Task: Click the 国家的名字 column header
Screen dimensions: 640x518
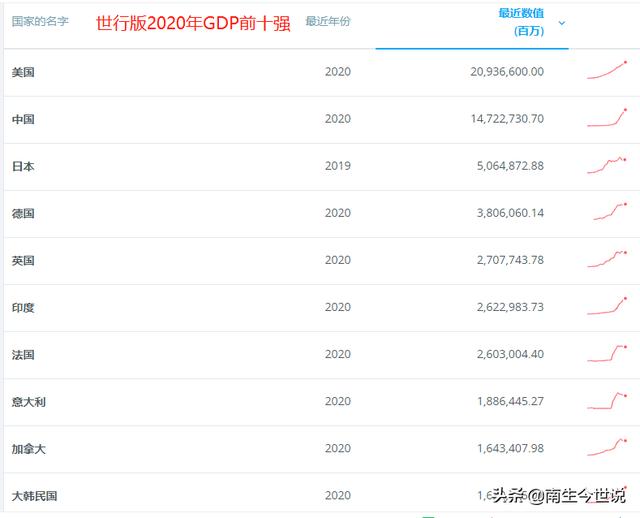Action: pyautogui.click(x=40, y=21)
